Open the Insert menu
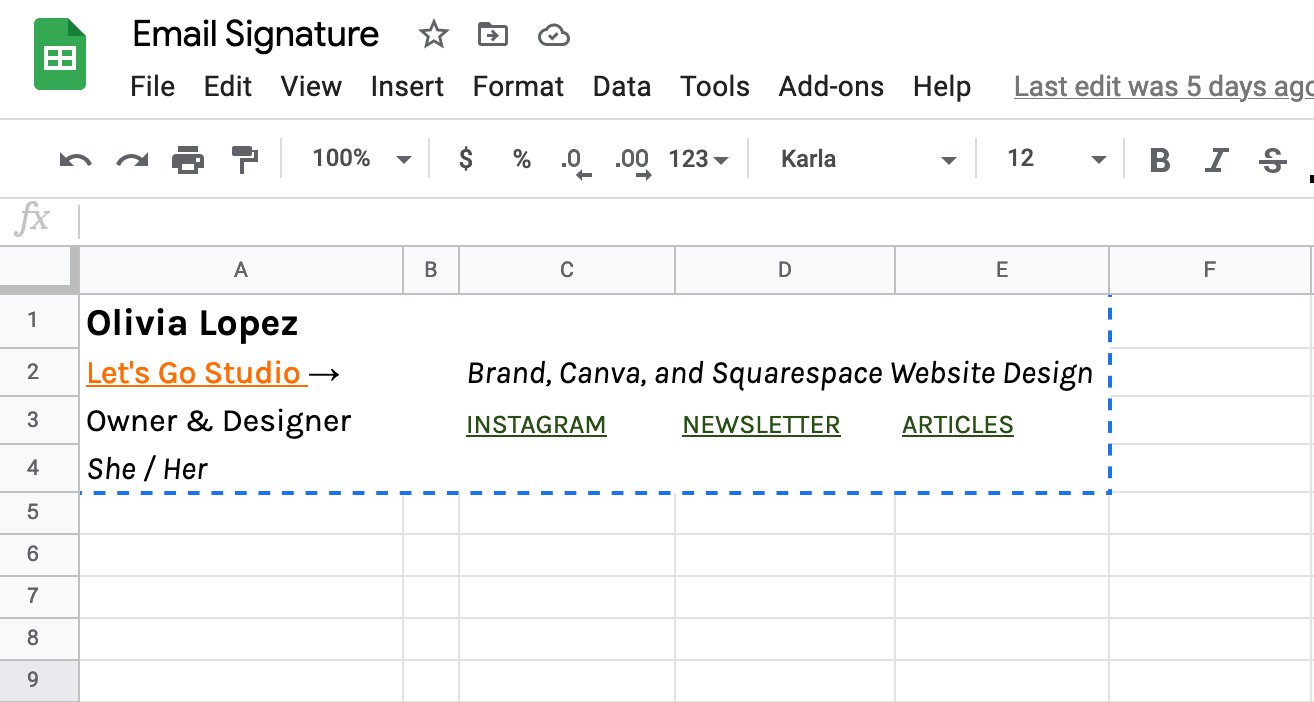Viewport: 1314px width, 702px height. tap(407, 87)
